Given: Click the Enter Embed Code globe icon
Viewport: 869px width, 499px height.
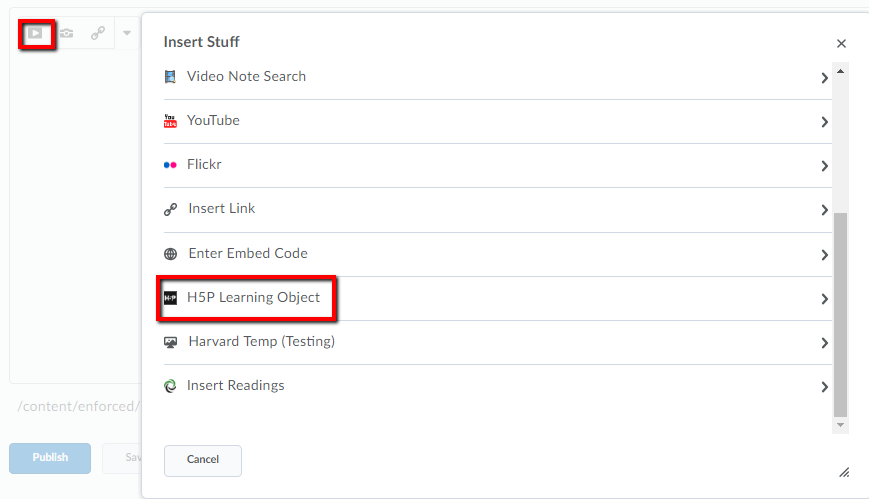Looking at the screenshot, I should click(170, 254).
